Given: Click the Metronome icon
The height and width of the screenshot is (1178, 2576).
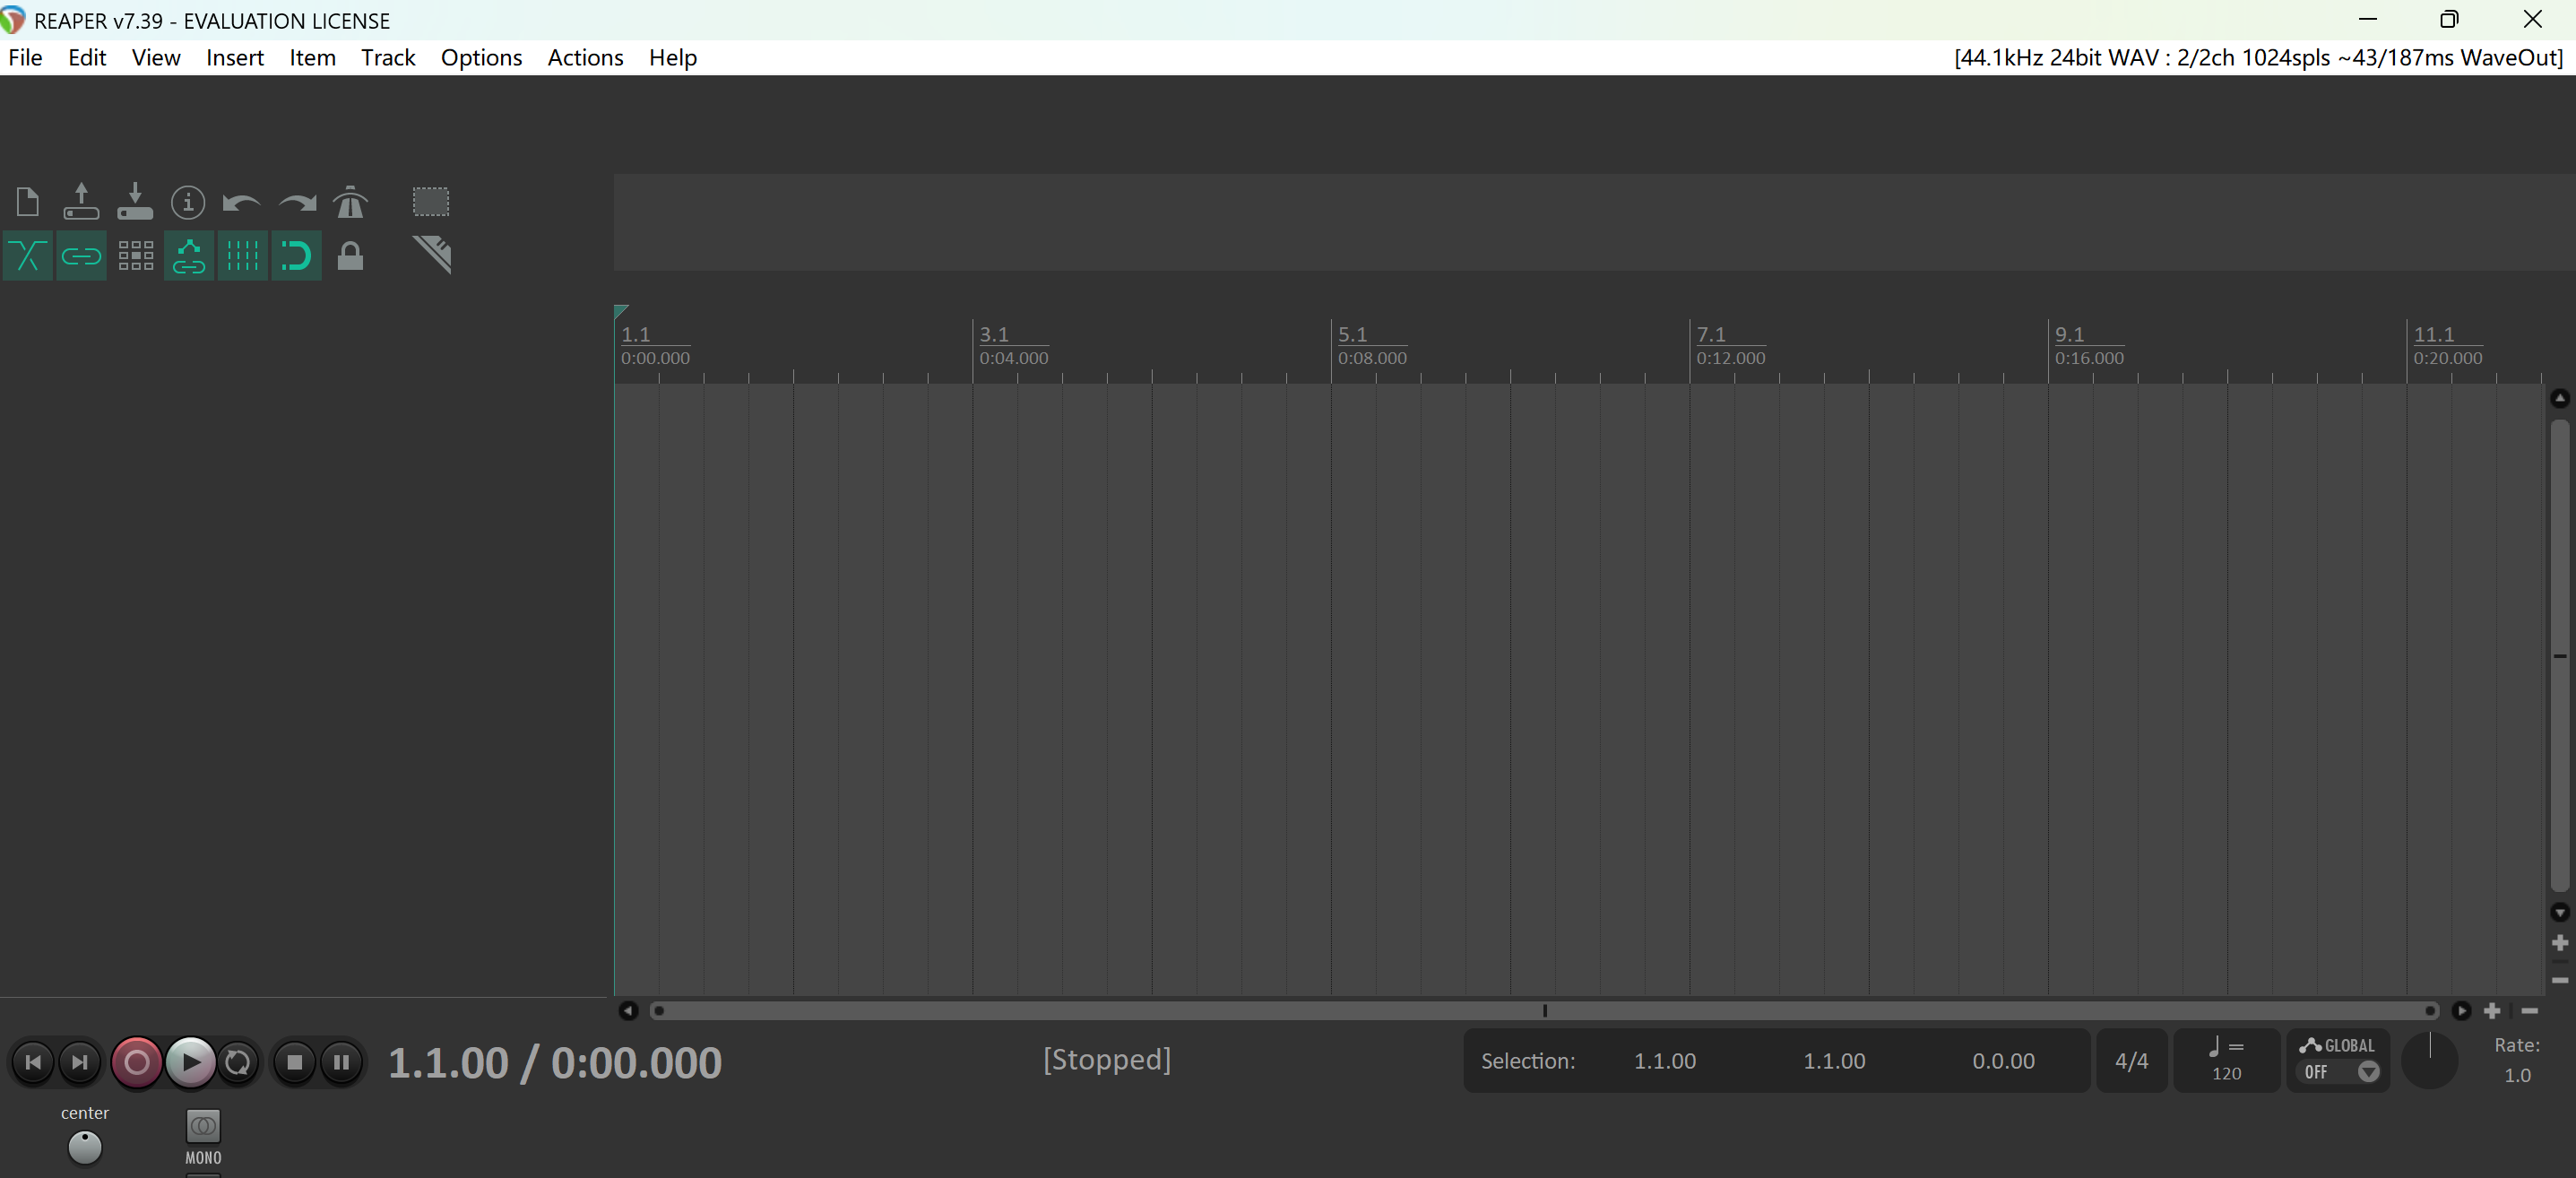Looking at the screenshot, I should click(x=350, y=202).
